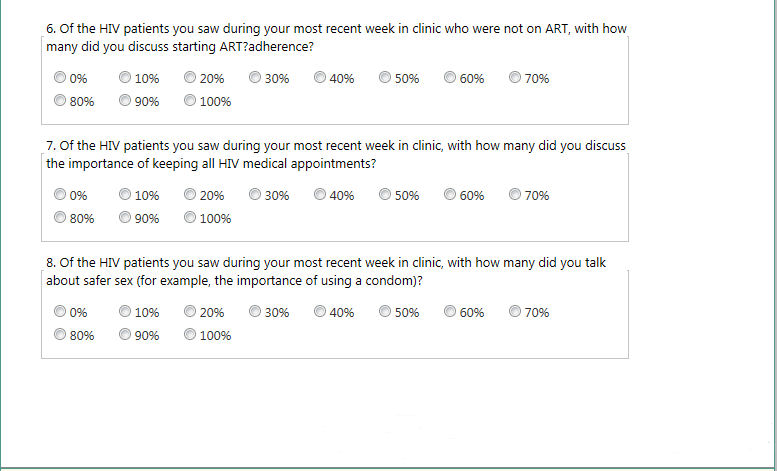Choose 20% for question 8 on safer sex
777x471 pixels.
190,312
